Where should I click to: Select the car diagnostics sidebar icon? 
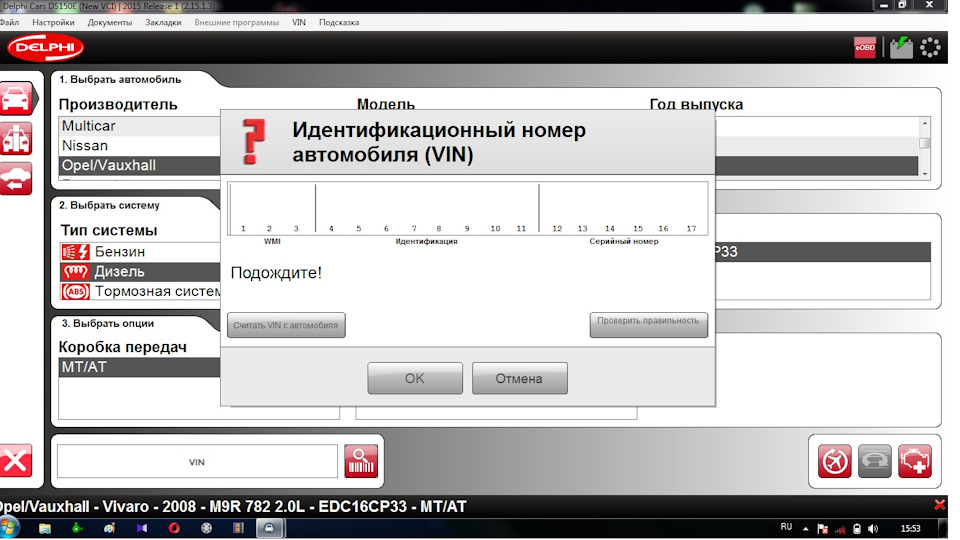tap(17, 98)
